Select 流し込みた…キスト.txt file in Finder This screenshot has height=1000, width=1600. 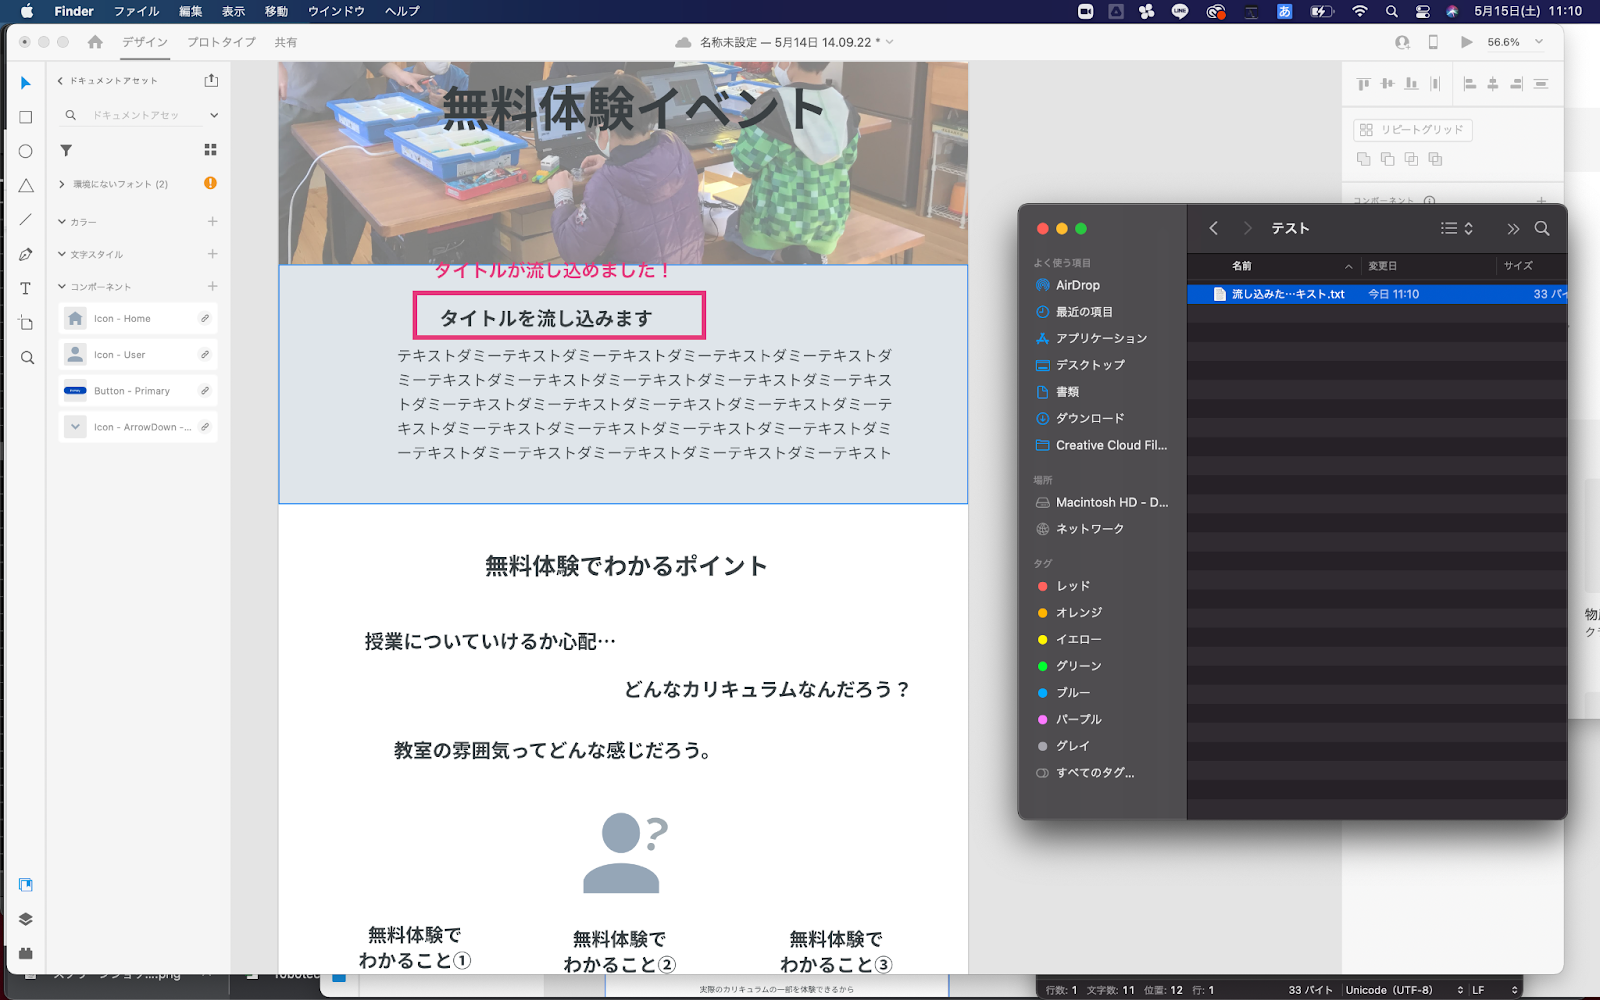coord(1377,294)
